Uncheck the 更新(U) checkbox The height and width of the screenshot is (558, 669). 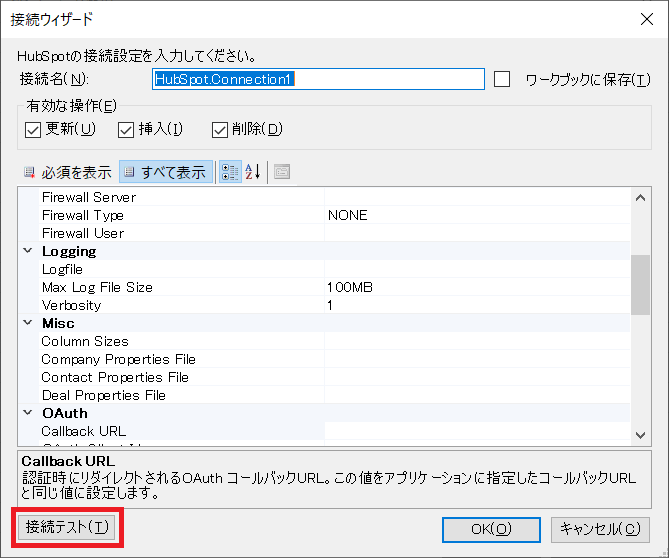tap(33, 130)
